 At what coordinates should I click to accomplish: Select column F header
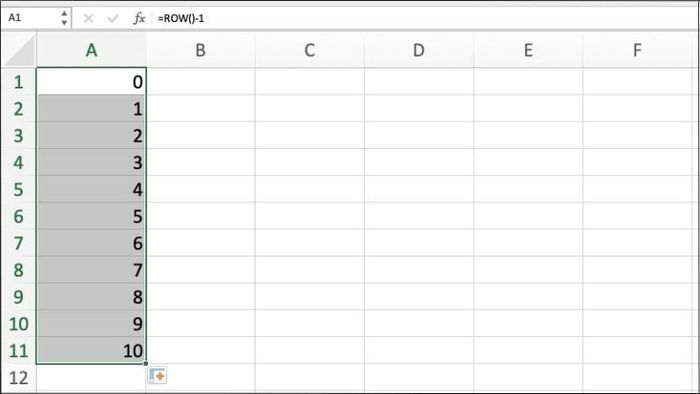pyautogui.click(x=637, y=50)
